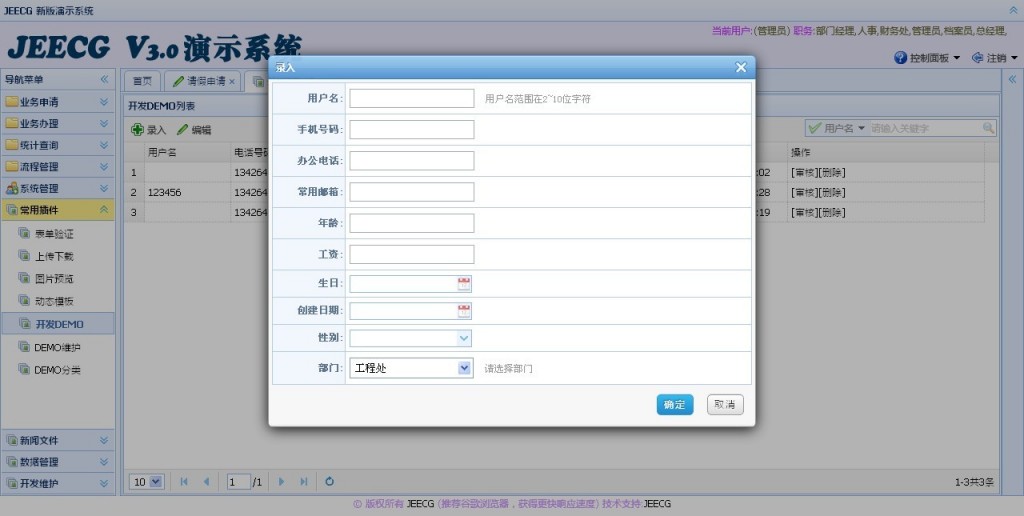Image resolution: width=1024 pixels, height=516 pixels.
Task: Click the 办公电话 input field
Action: coord(411,161)
